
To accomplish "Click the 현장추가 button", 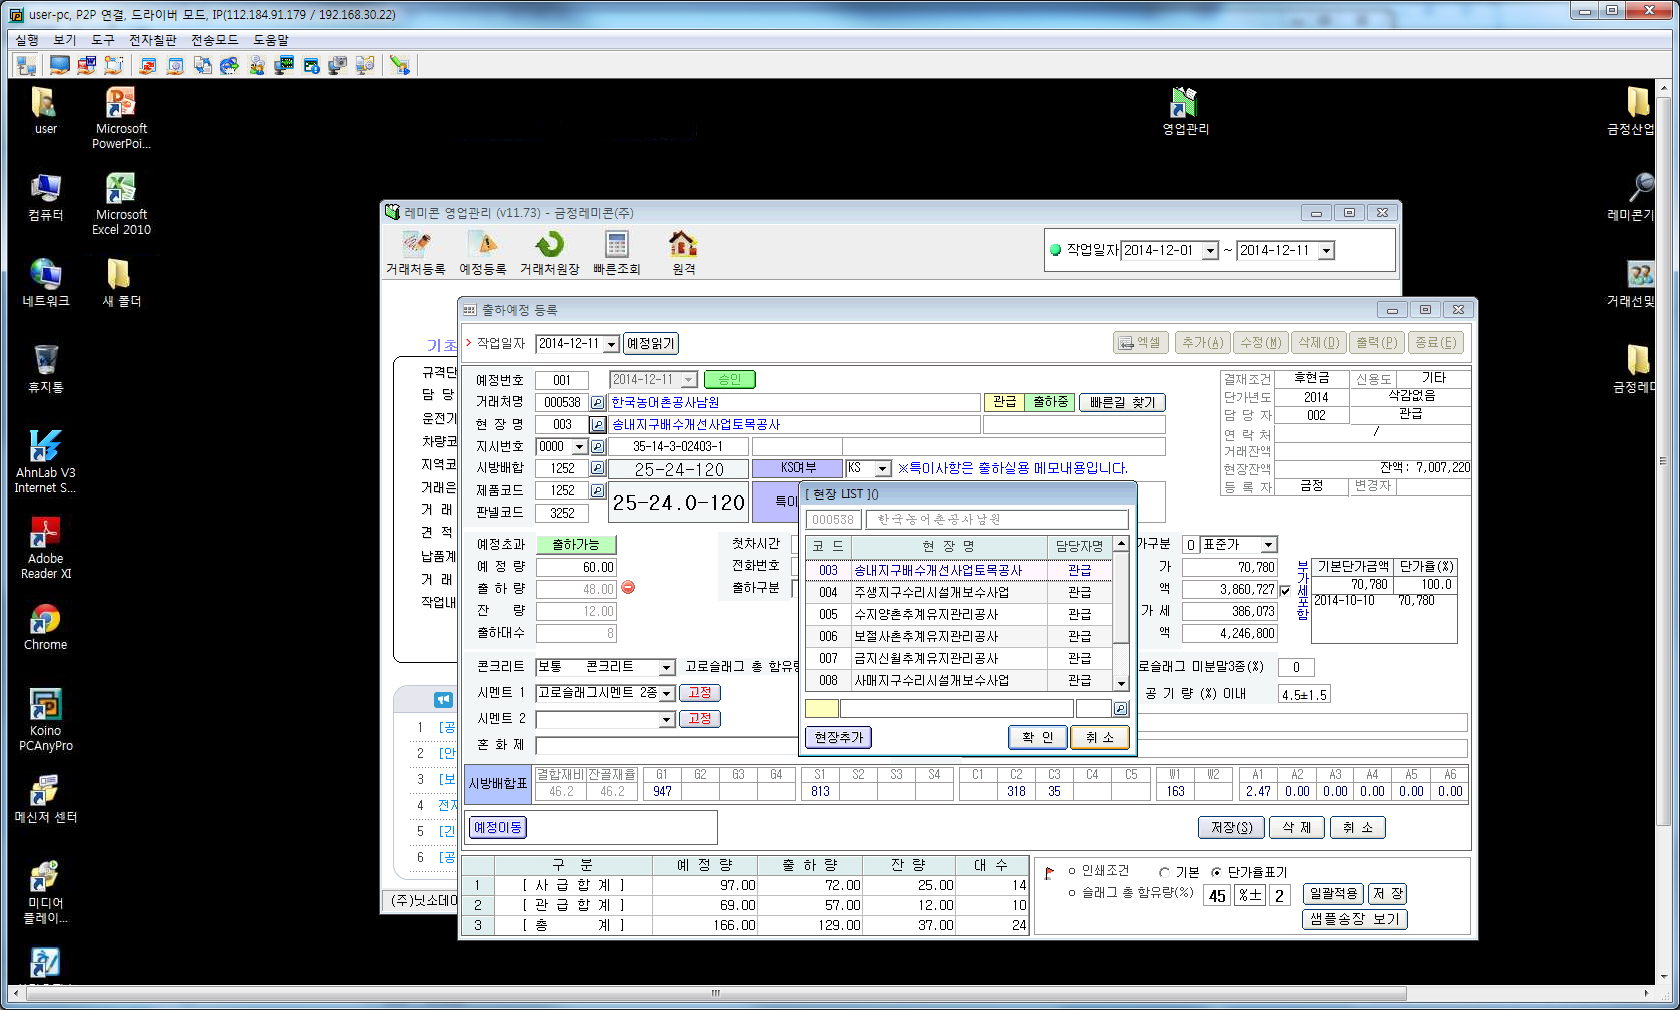I will 838,737.
